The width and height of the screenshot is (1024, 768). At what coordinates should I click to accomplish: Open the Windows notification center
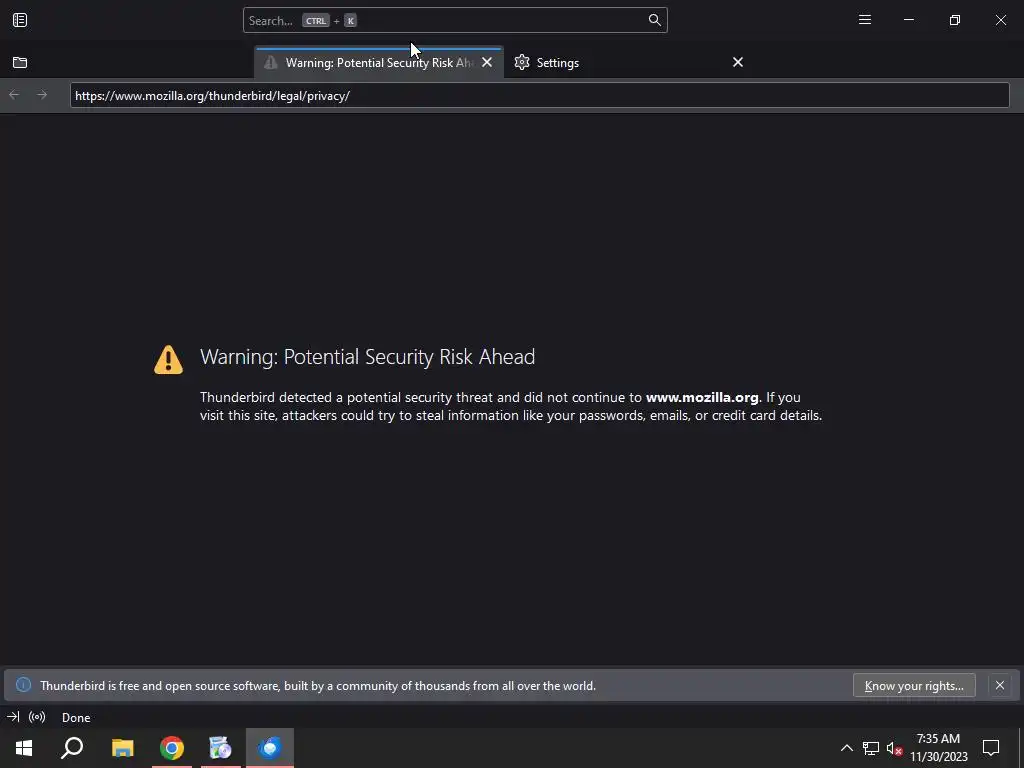click(991, 748)
